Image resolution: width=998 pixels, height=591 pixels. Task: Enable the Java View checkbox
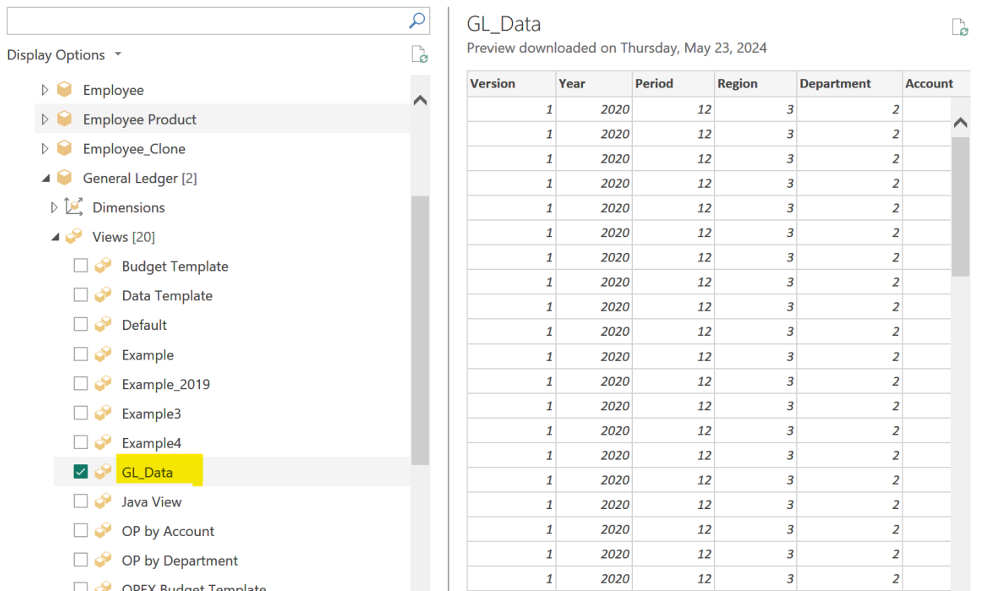(x=81, y=501)
